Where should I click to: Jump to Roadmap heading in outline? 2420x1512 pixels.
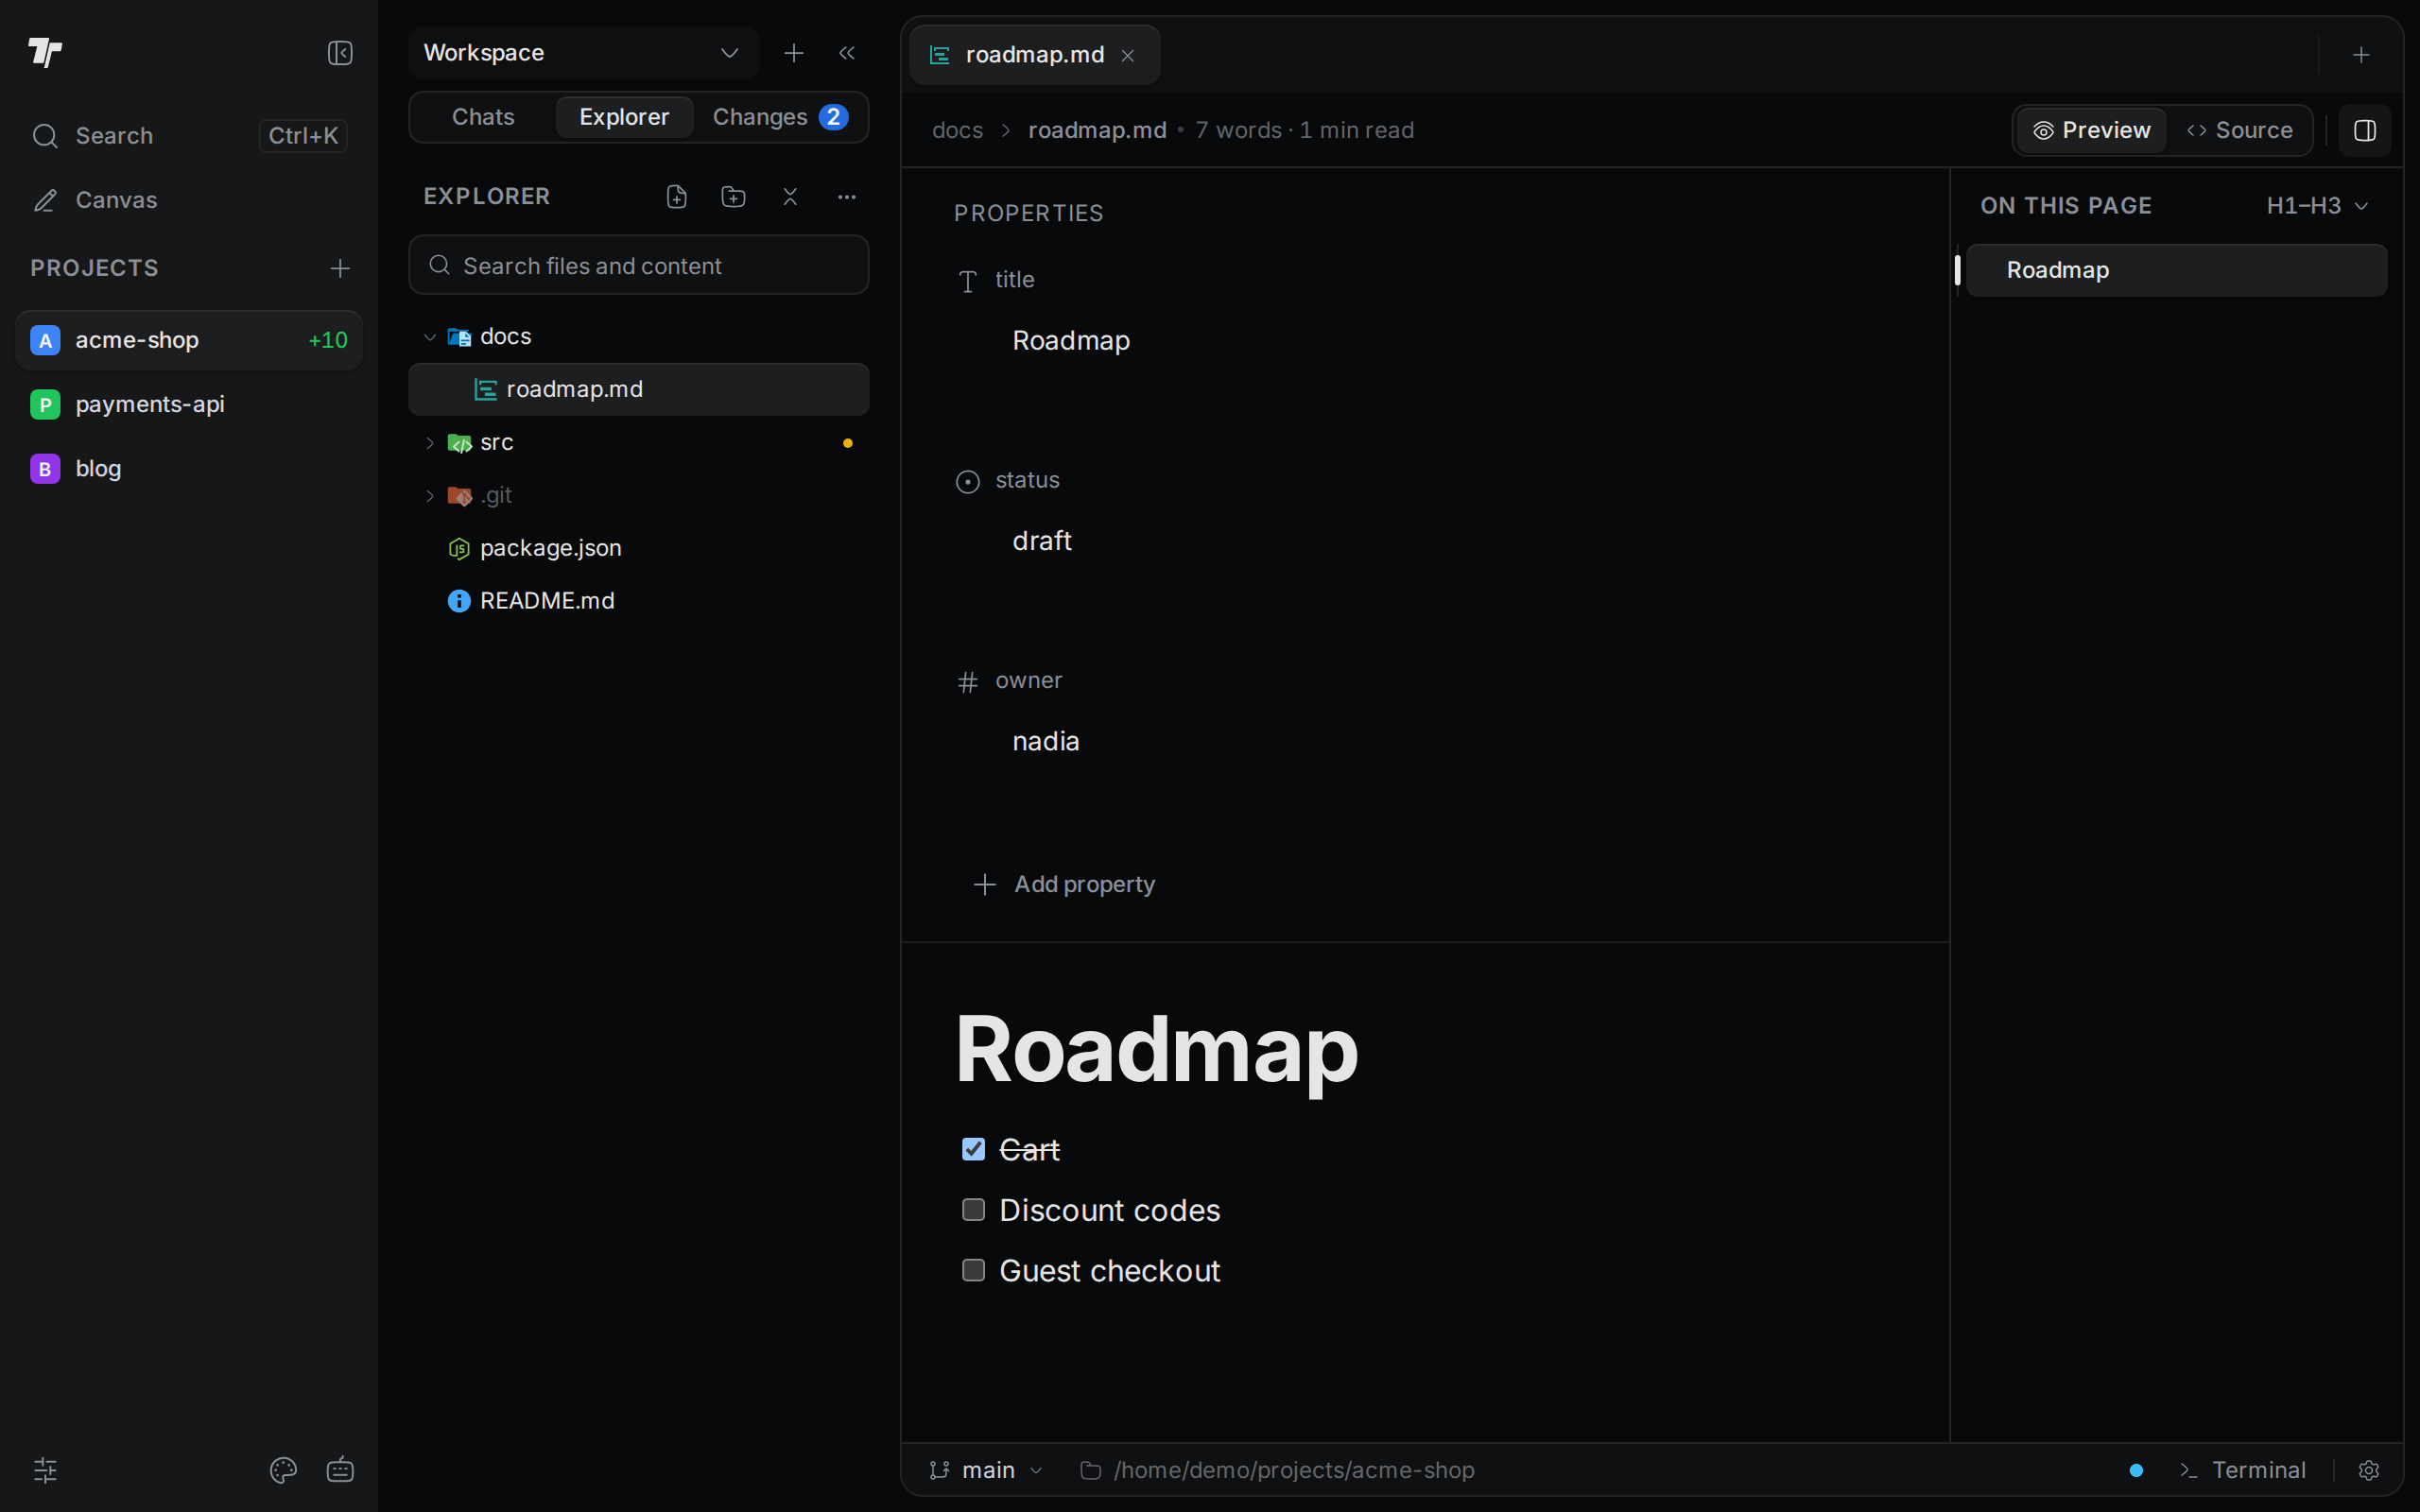point(2176,270)
